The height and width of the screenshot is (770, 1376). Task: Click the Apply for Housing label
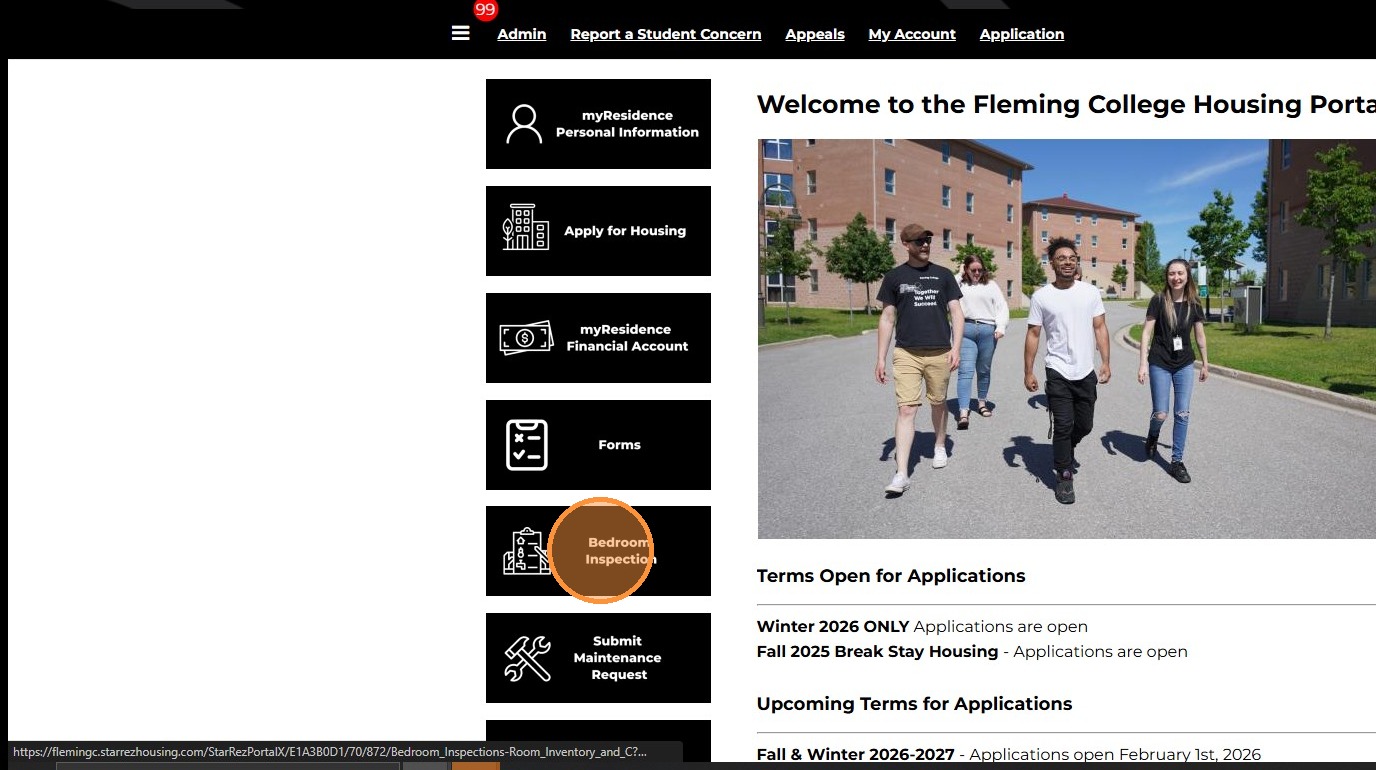625,231
